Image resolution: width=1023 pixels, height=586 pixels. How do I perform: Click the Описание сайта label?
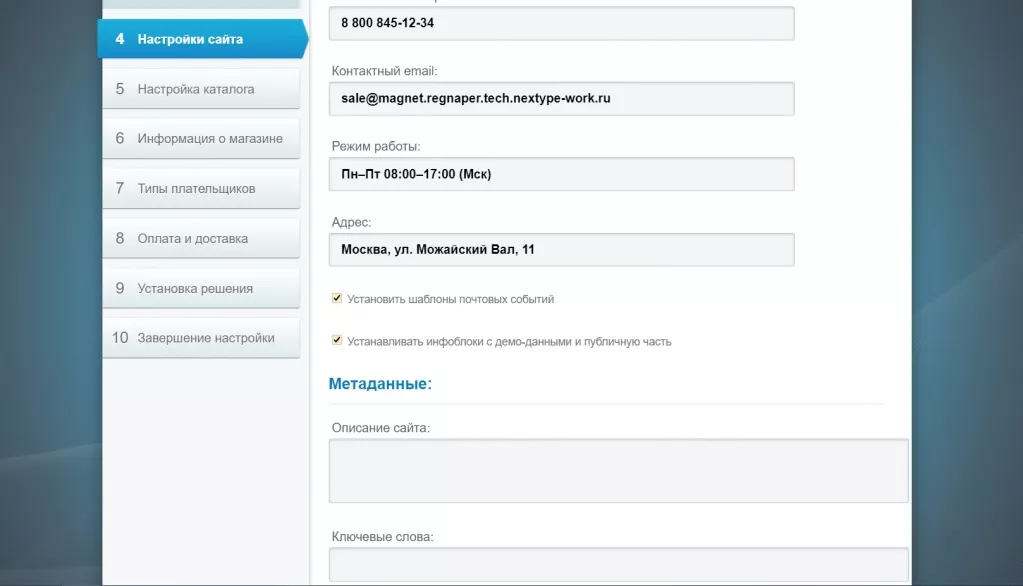click(x=380, y=427)
